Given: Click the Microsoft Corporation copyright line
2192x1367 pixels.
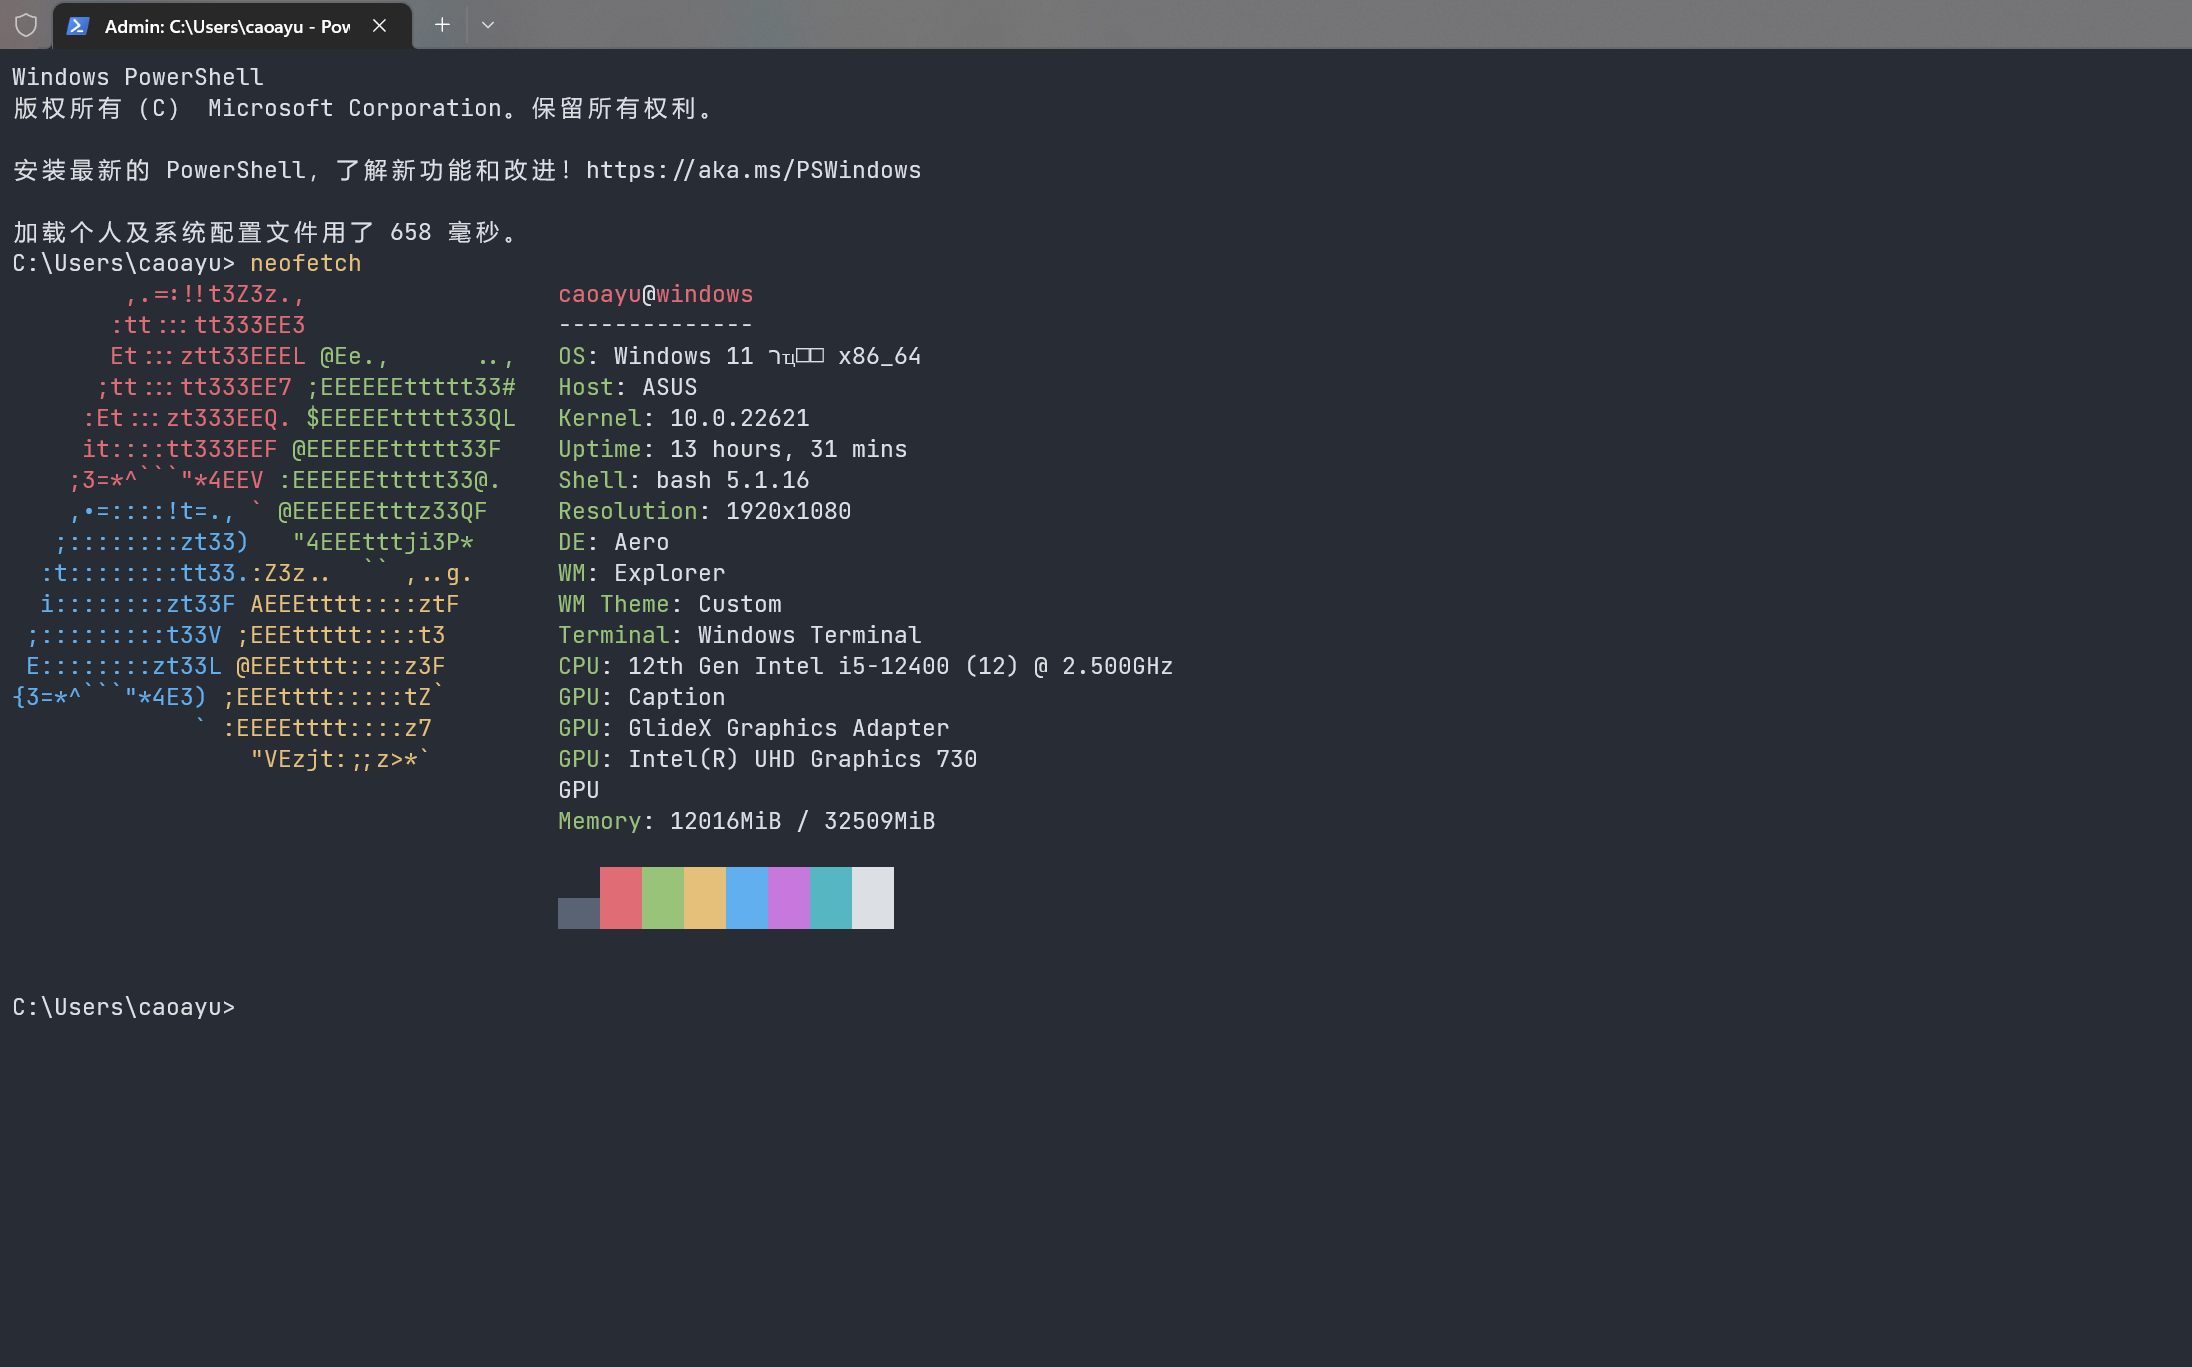Looking at the screenshot, I should tap(363, 108).
